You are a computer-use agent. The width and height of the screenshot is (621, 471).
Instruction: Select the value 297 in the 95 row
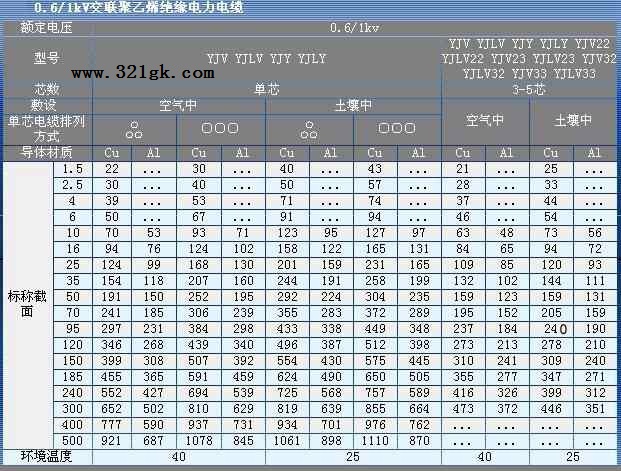click(111, 328)
